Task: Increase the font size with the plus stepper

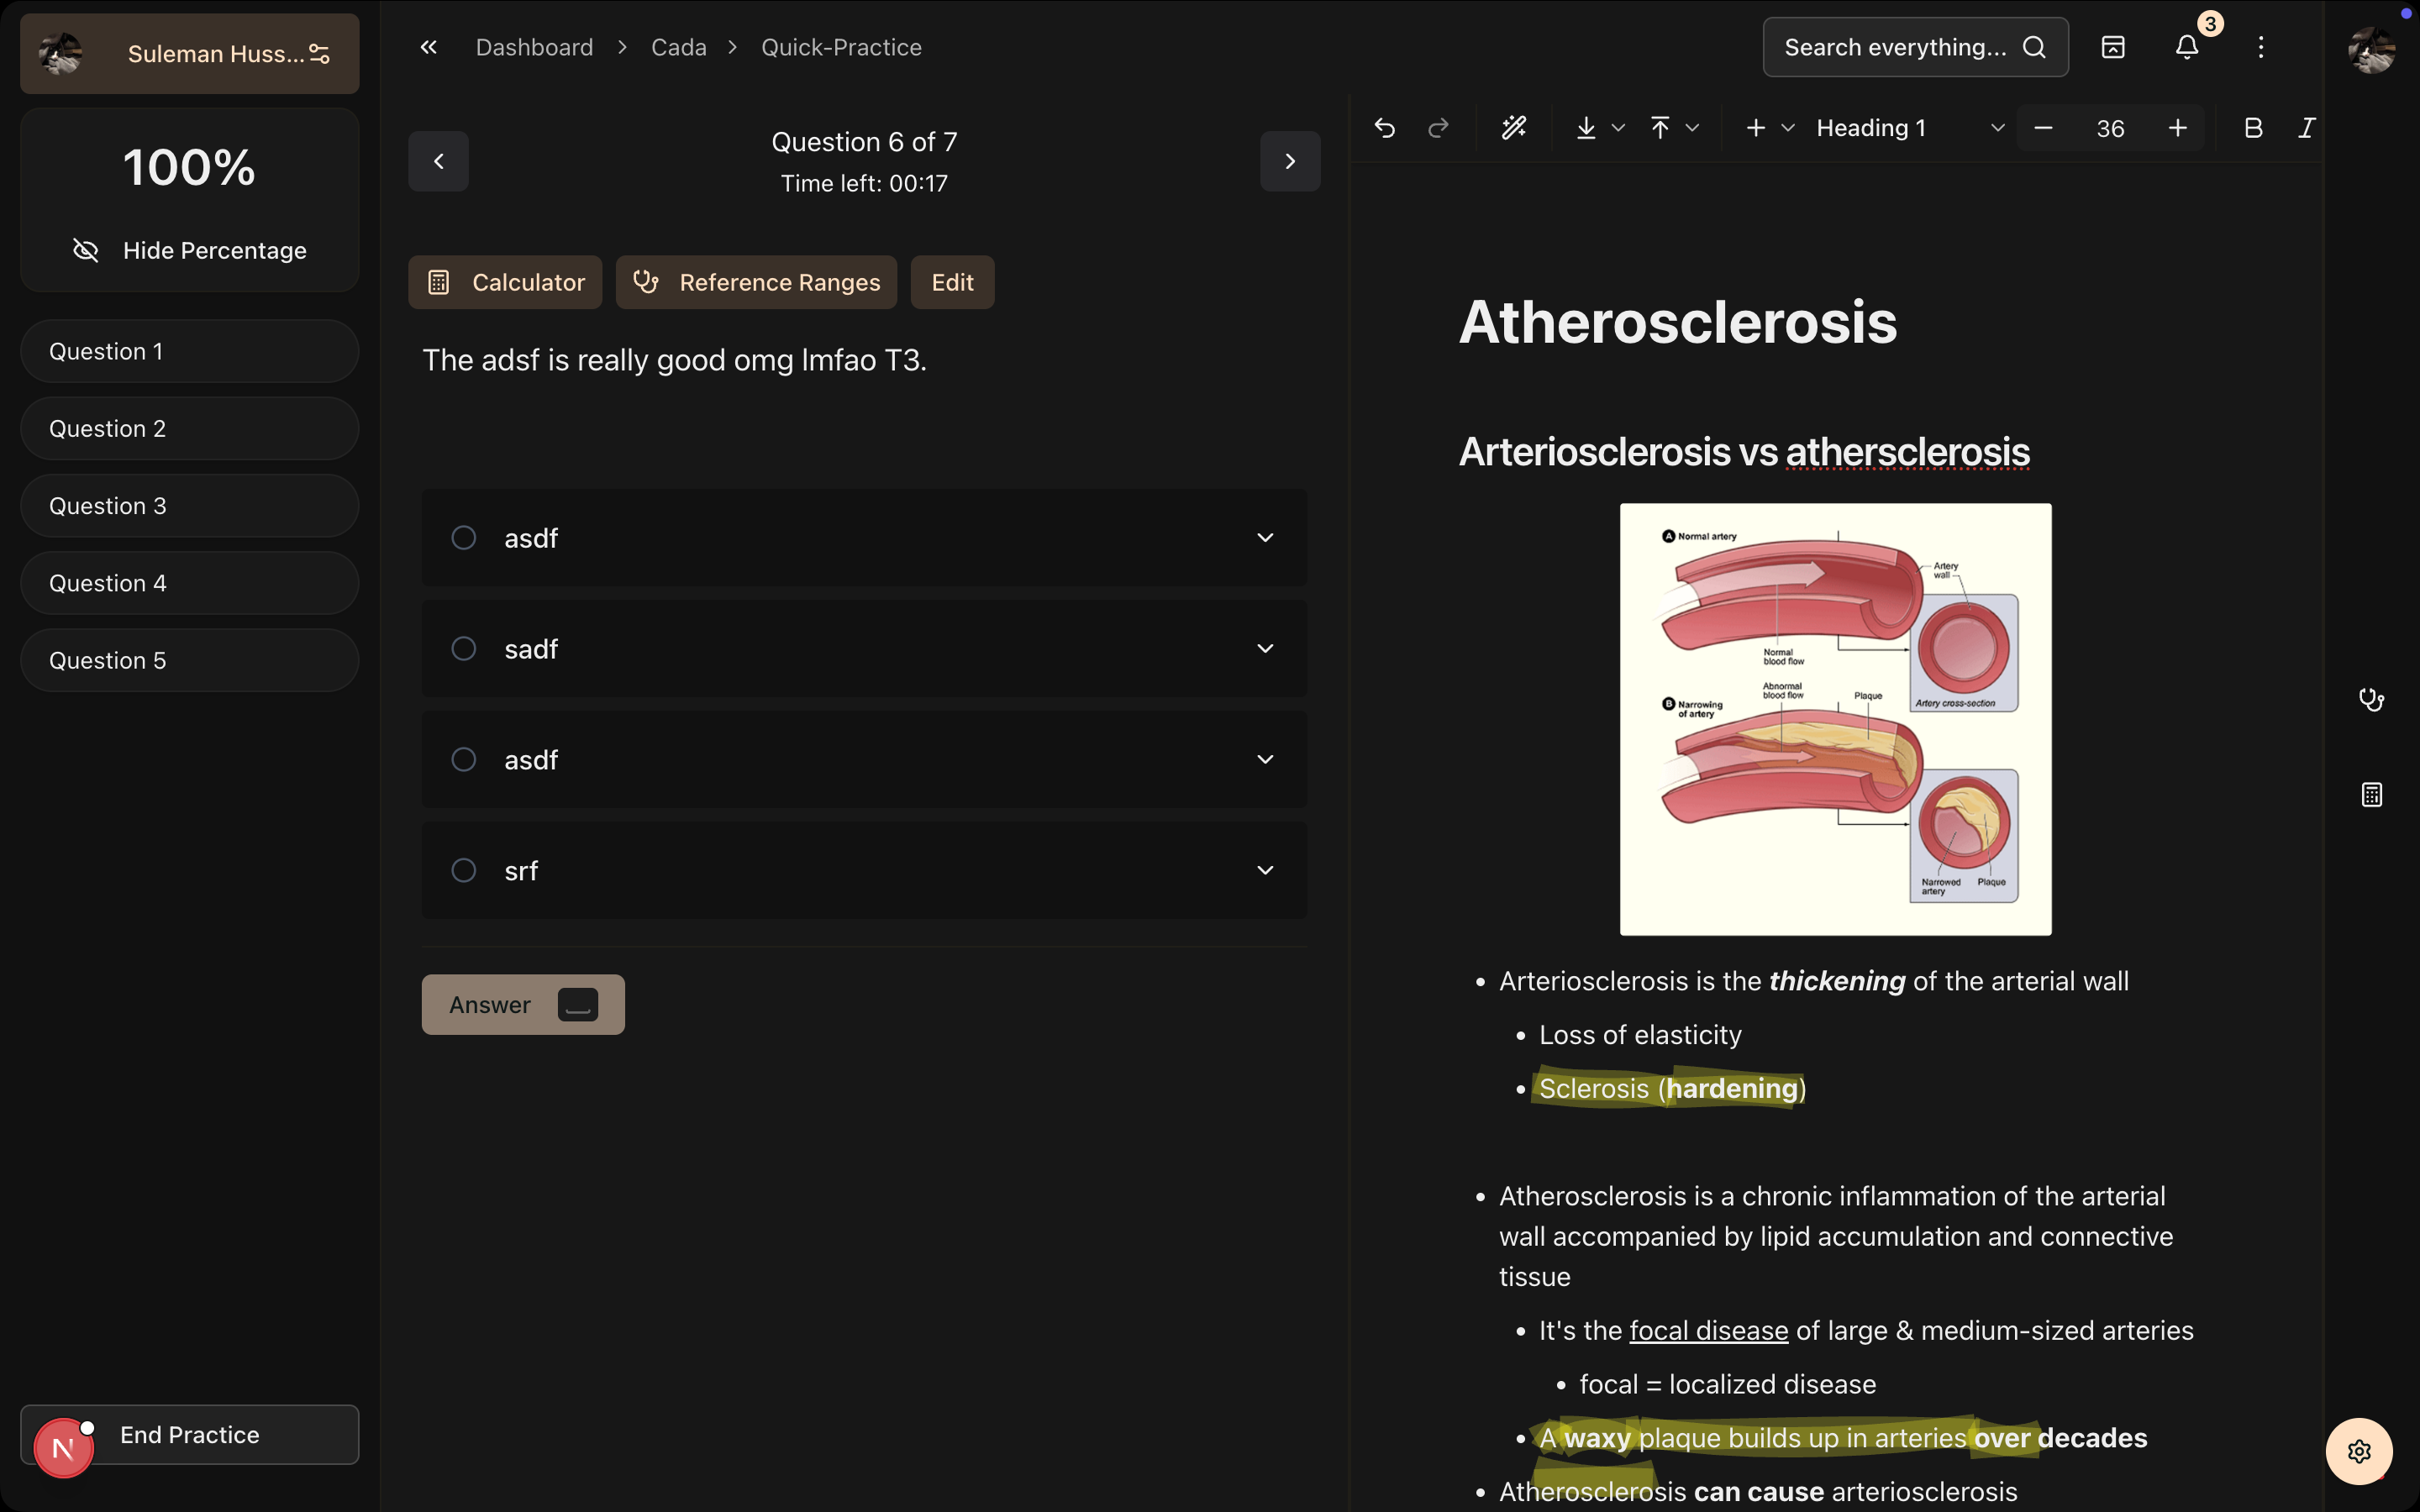Action: (2177, 128)
